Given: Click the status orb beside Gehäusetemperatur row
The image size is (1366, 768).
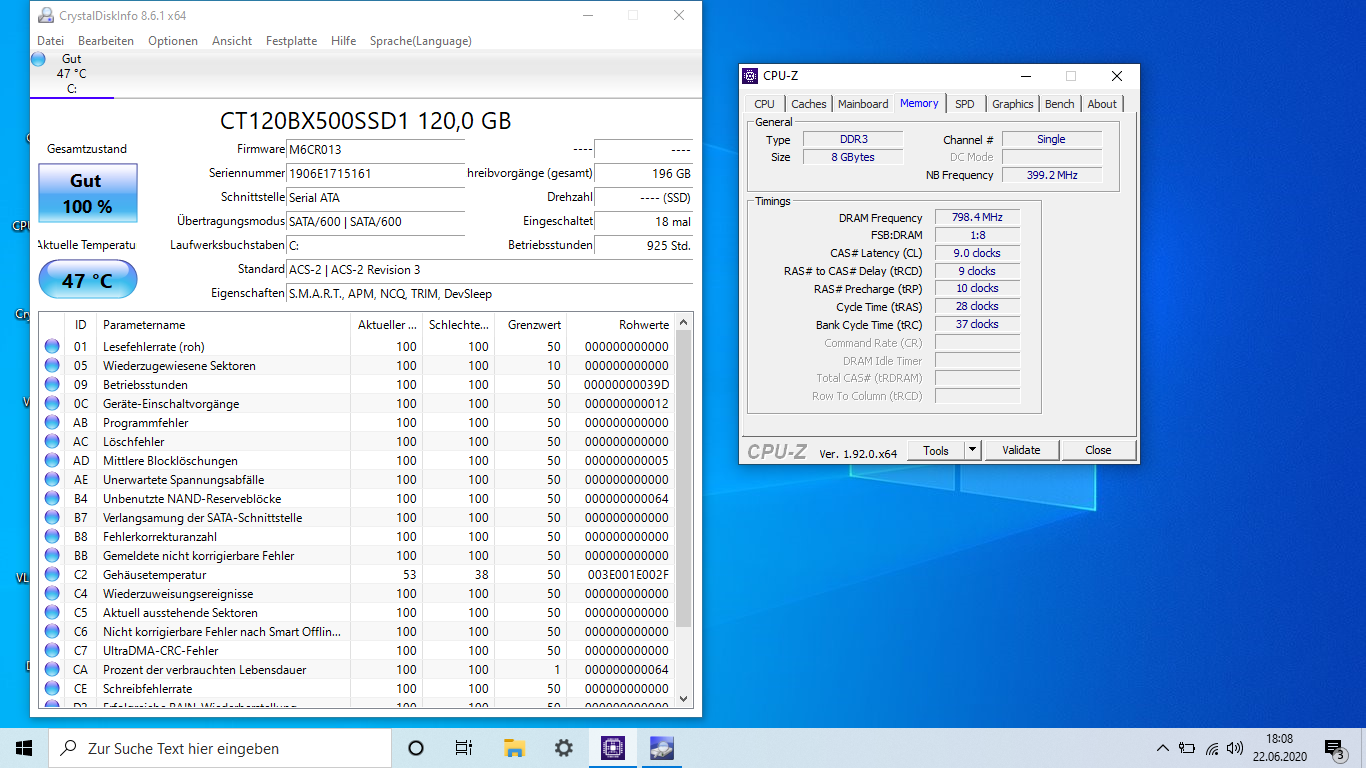Looking at the screenshot, I should 52,574.
